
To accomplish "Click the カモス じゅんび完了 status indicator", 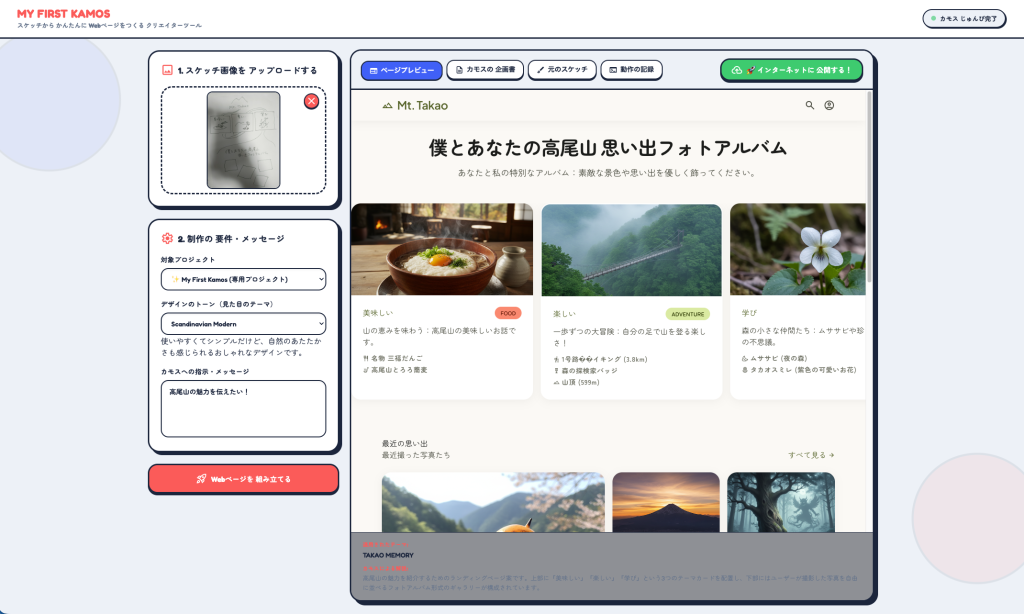I will [964, 18].
